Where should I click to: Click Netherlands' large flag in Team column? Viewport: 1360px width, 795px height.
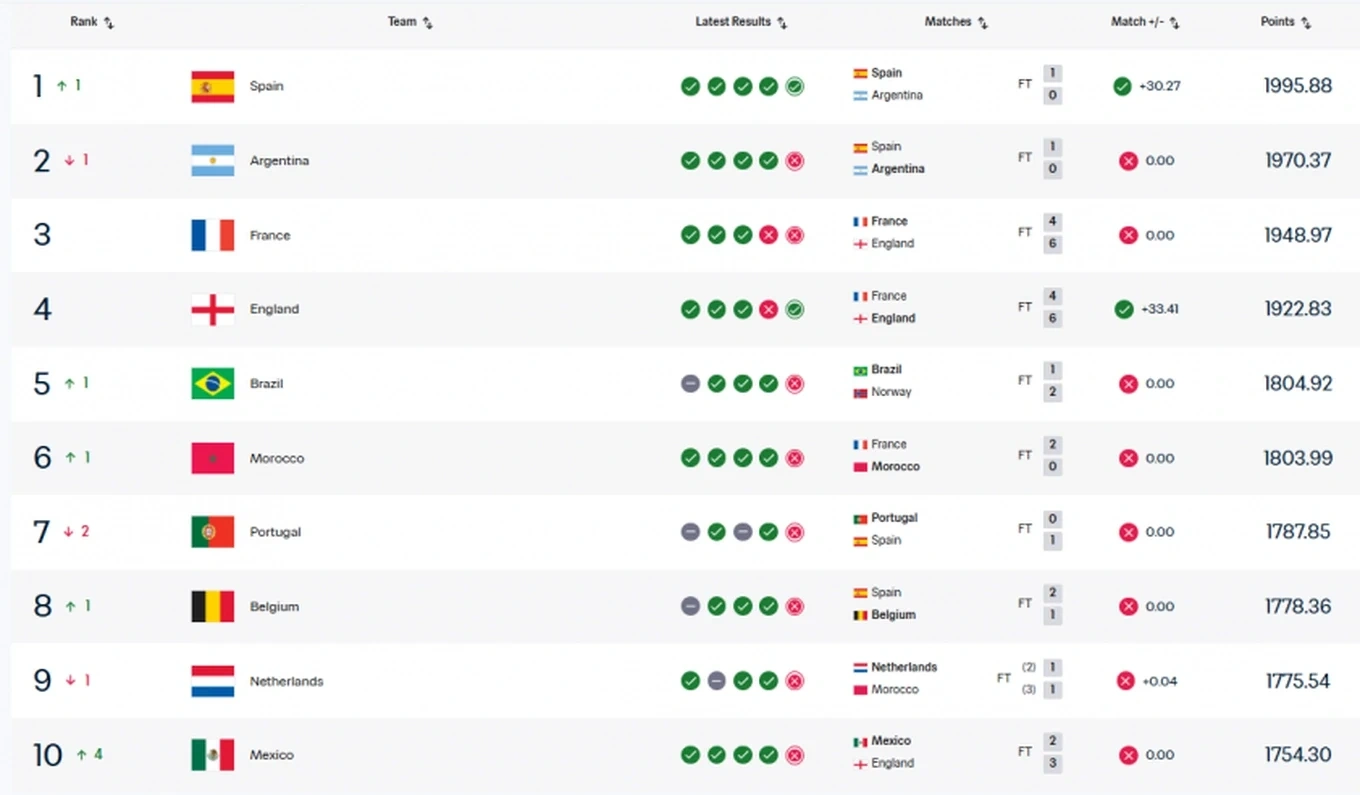coord(213,681)
